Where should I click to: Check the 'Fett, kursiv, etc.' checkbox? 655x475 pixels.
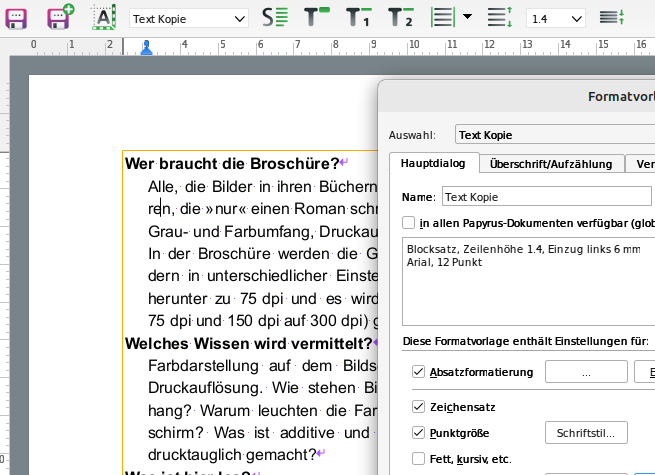(418, 459)
